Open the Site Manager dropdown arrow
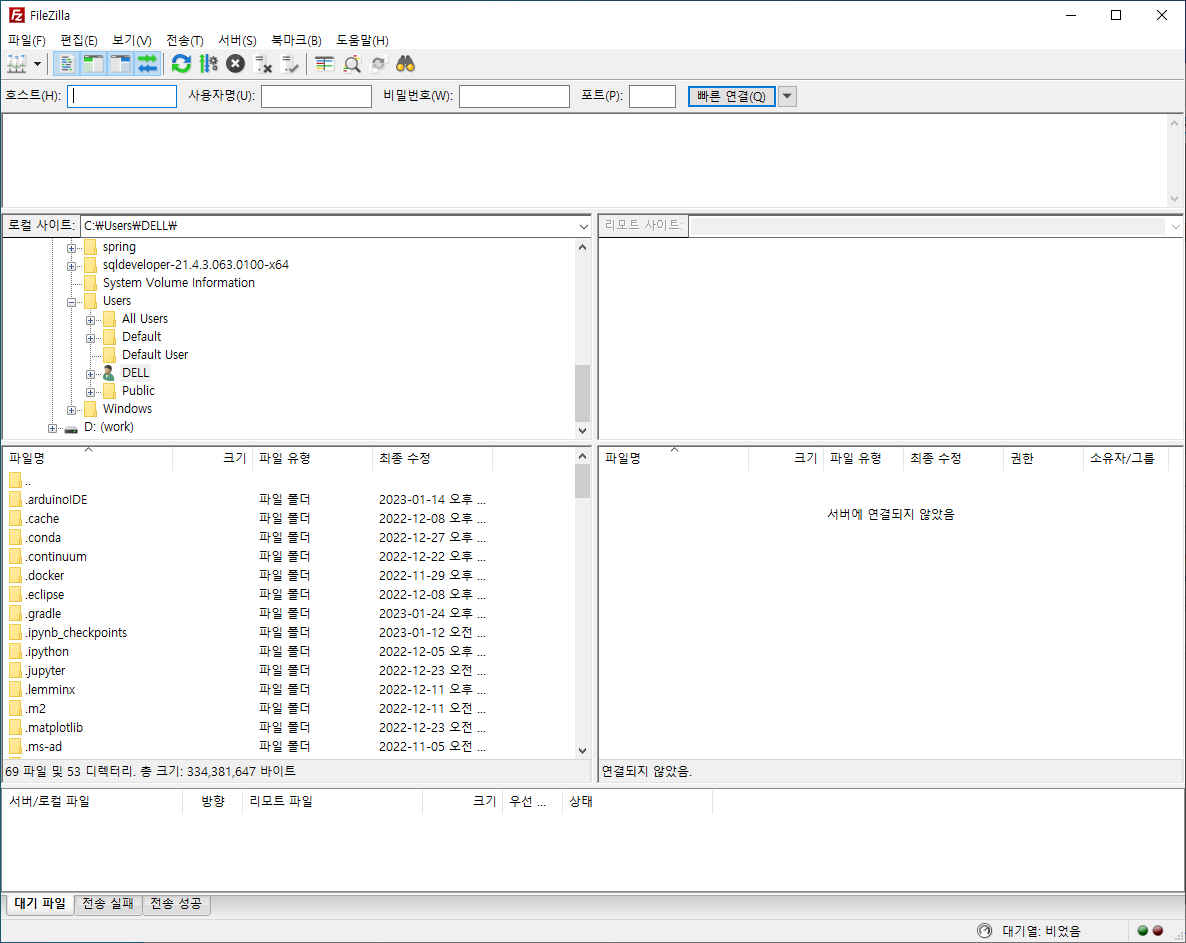The height and width of the screenshot is (943, 1186). tap(37, 64)
